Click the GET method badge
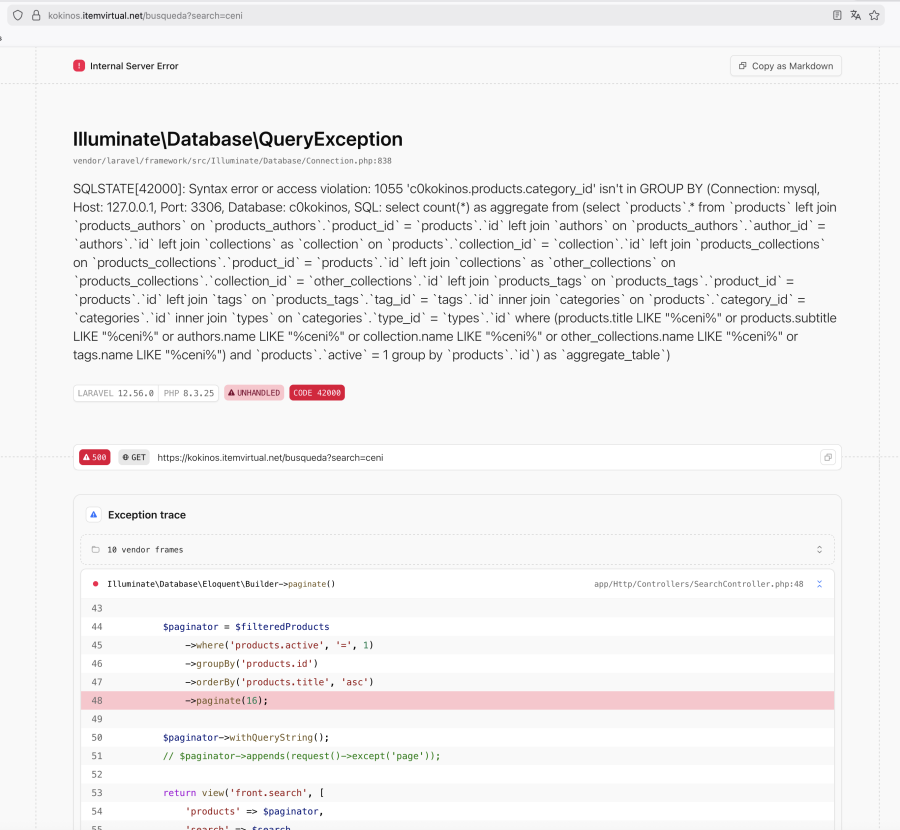 (134, 458)
